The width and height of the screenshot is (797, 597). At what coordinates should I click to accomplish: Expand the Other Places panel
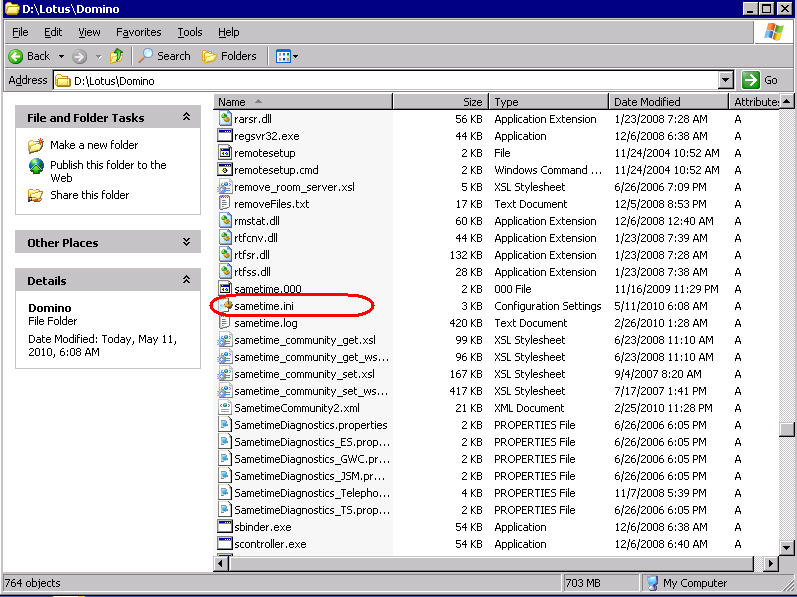click(x=187, y=242)
